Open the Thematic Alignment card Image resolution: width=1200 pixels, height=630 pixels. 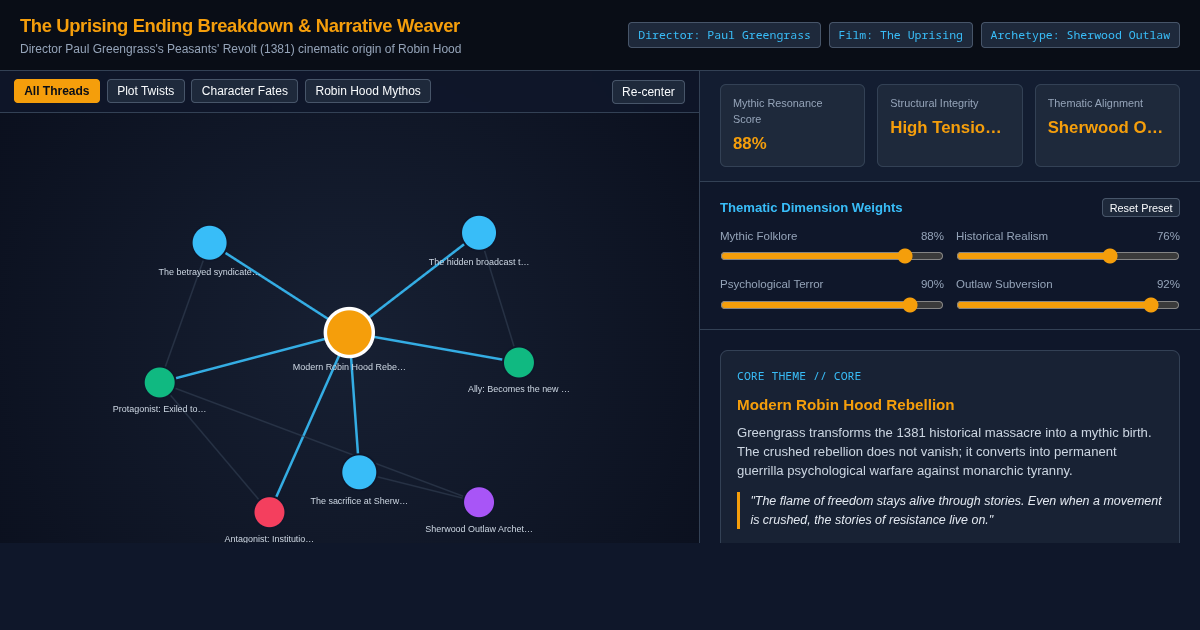(x=1107, y=126)
